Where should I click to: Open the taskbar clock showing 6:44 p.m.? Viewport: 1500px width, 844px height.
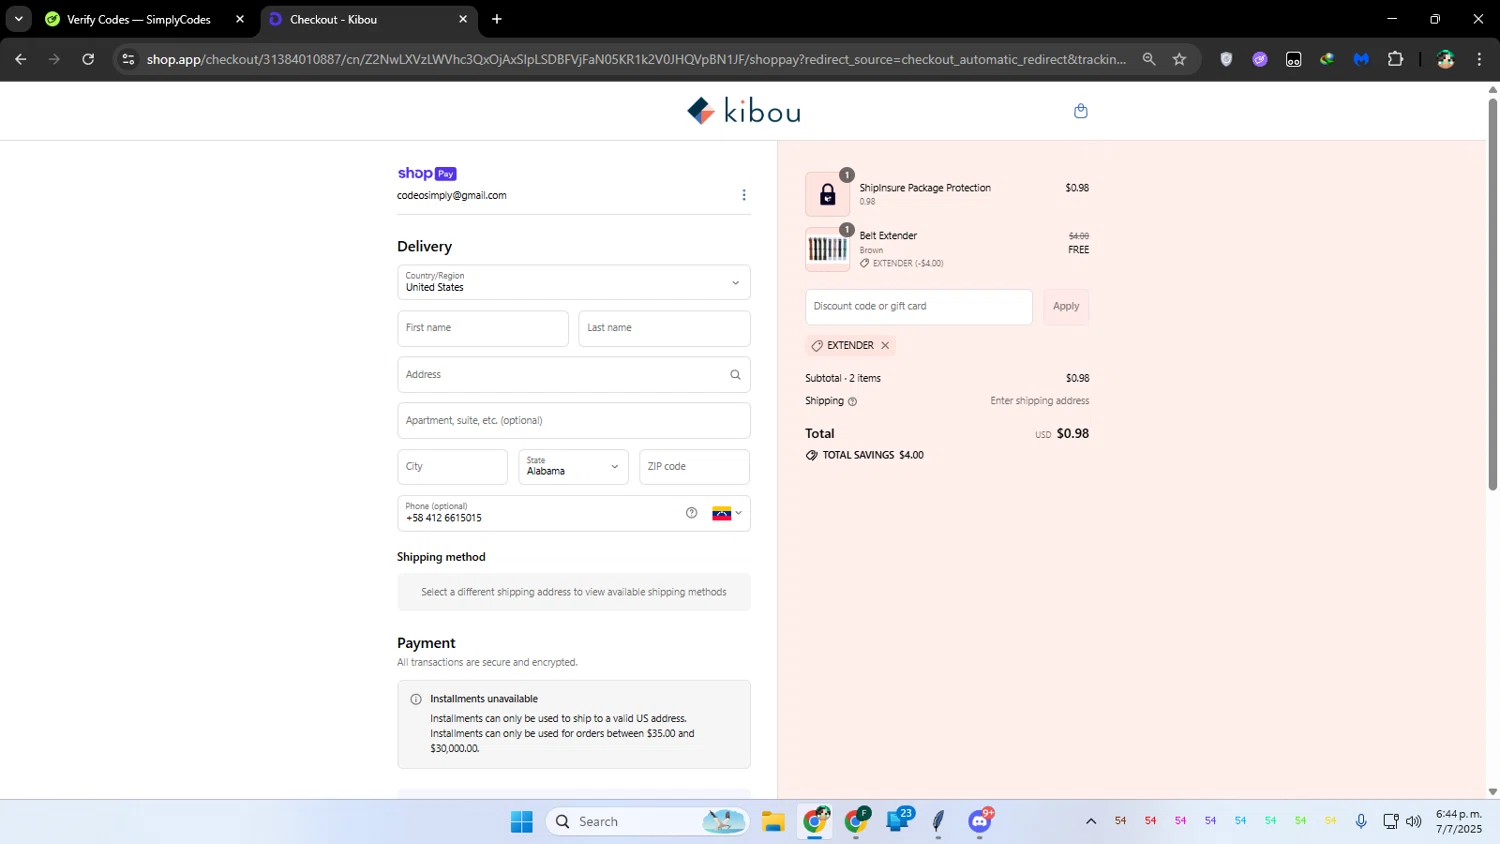click(1459, 822)
